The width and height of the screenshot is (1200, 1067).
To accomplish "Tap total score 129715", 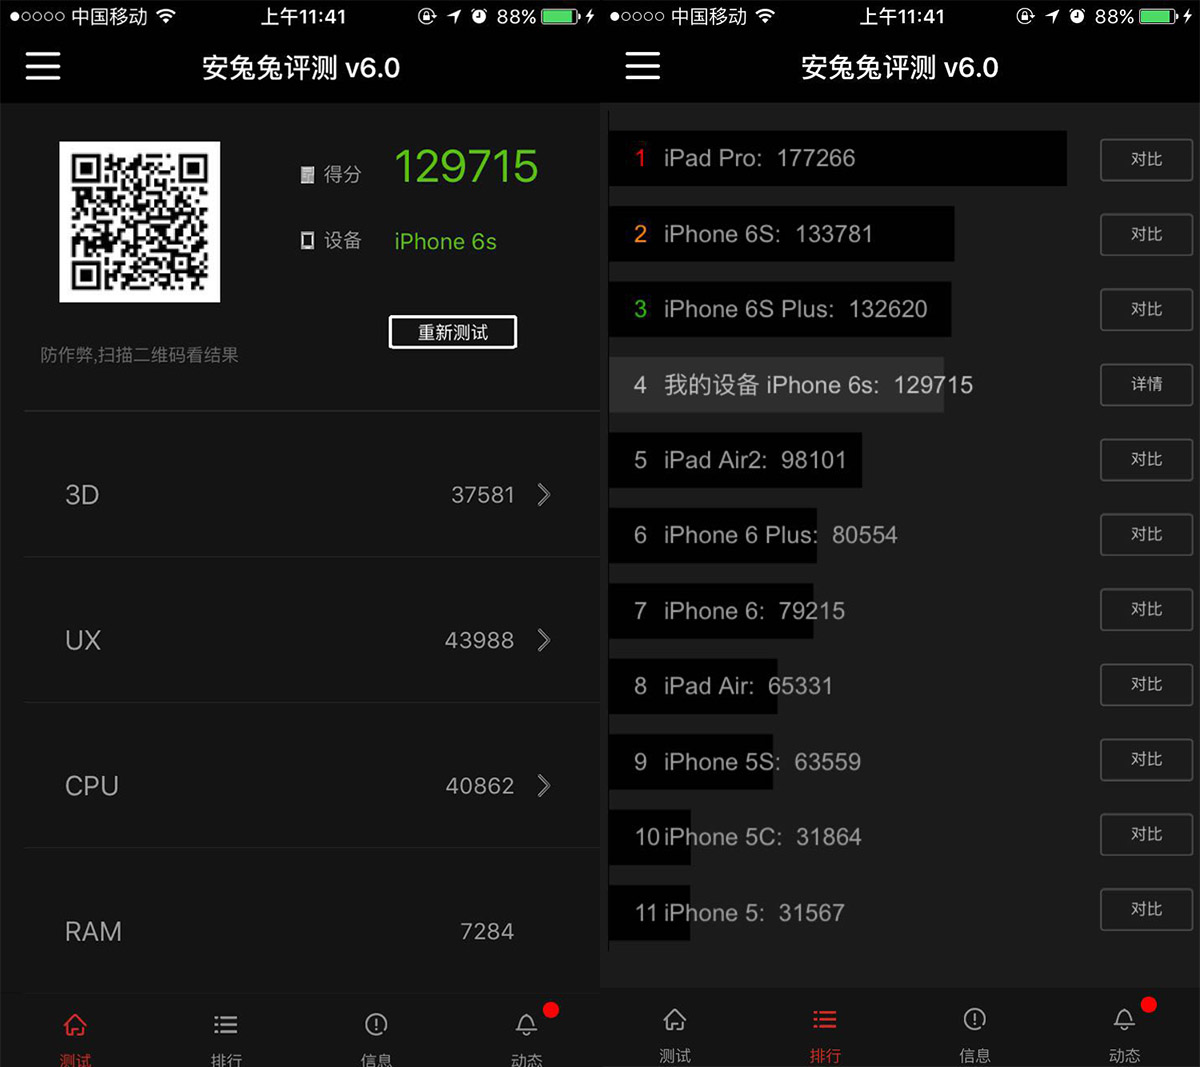I will point(466,166).
